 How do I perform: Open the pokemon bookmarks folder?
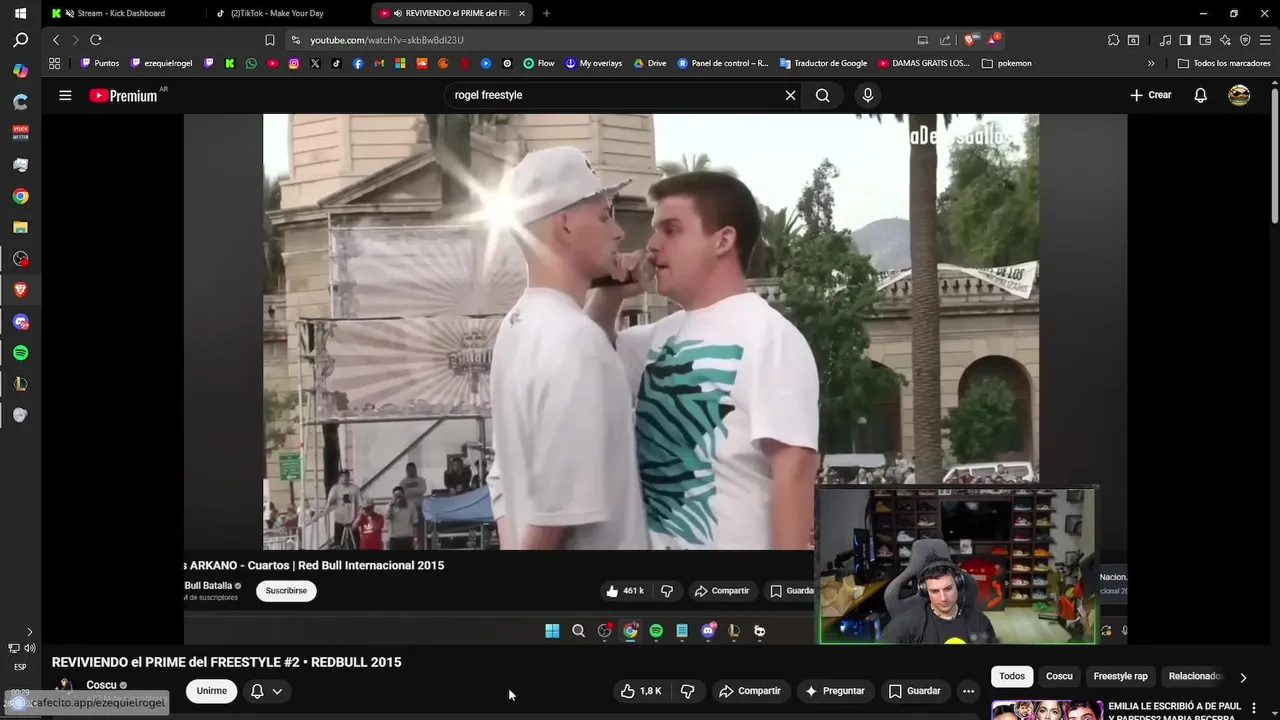pos(1006,63)
